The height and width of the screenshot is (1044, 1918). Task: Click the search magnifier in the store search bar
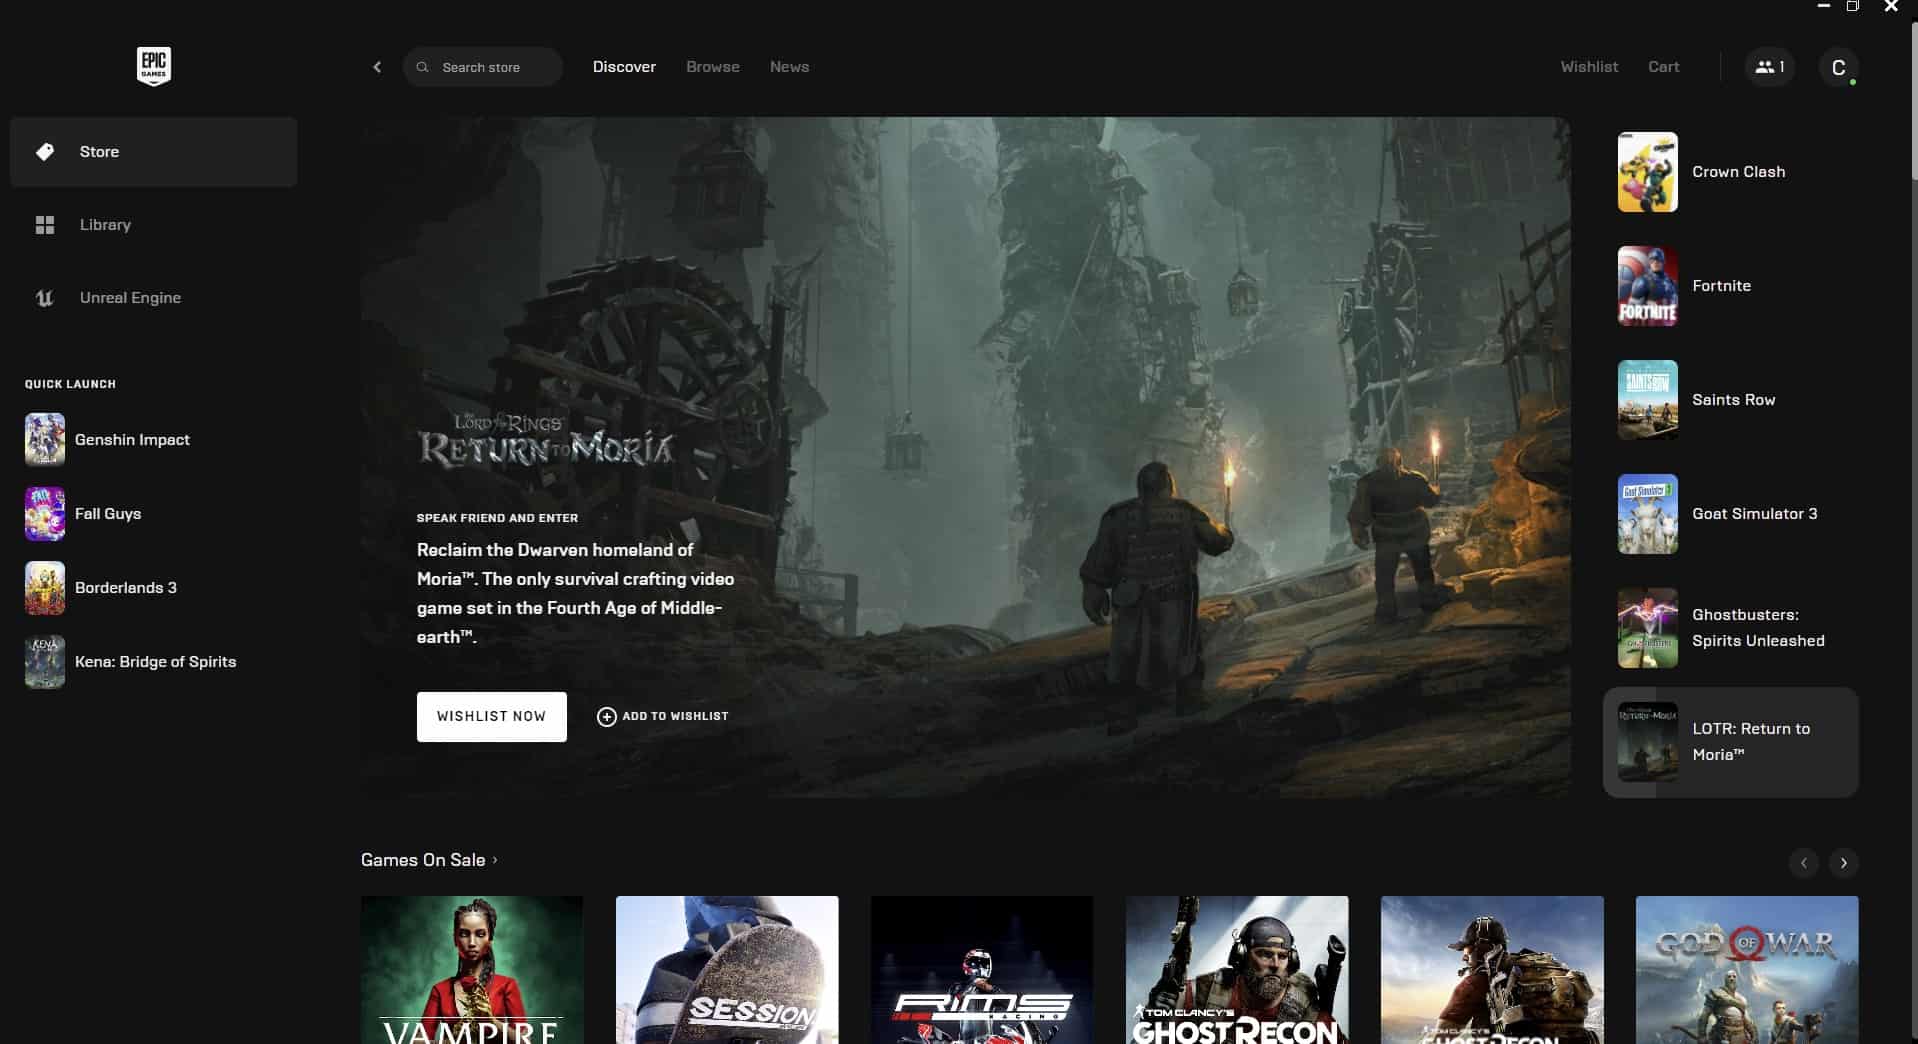423,66
